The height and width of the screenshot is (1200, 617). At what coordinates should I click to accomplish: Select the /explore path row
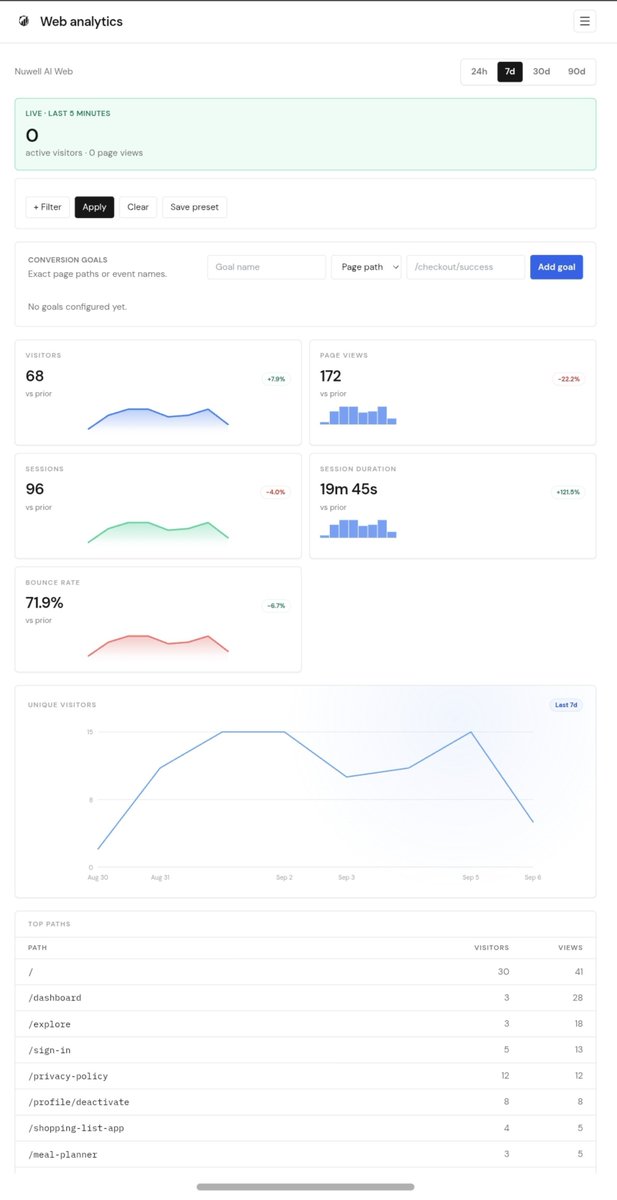pos(305,1024)
